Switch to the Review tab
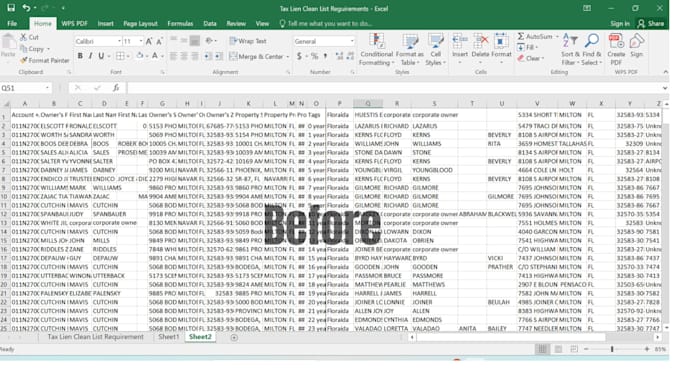680x383 pixels. click(236, 23)
